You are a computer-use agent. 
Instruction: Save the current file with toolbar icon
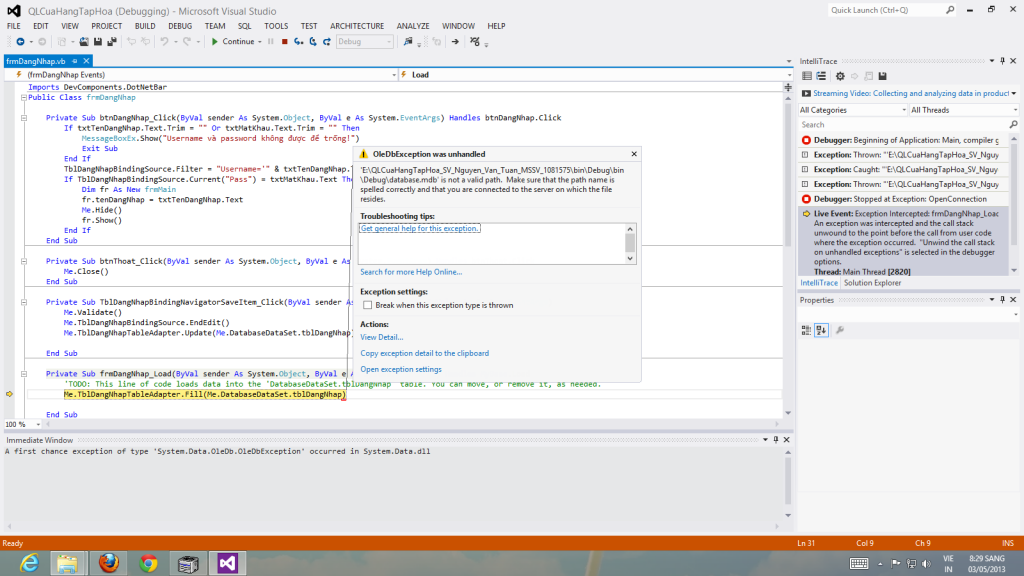pyautogui.click(x=98, y=42)
